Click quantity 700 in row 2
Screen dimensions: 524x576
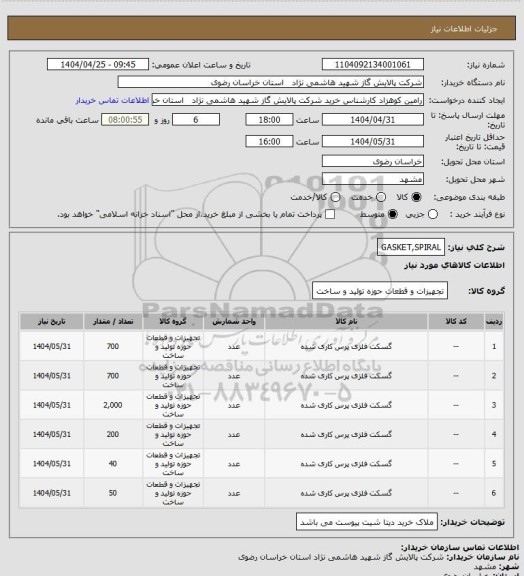pyautogui.click(x=113, y=376)
